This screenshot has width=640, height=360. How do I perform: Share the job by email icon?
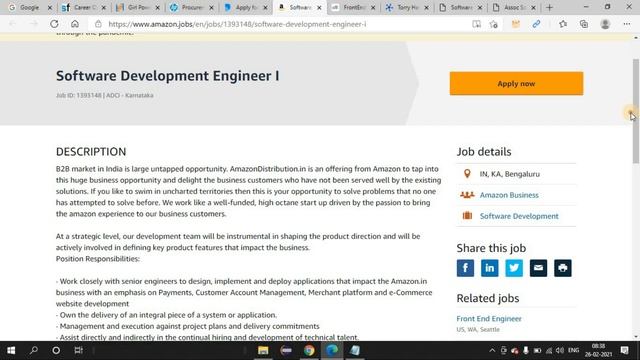pyautogui.click(x=538, y=268)
